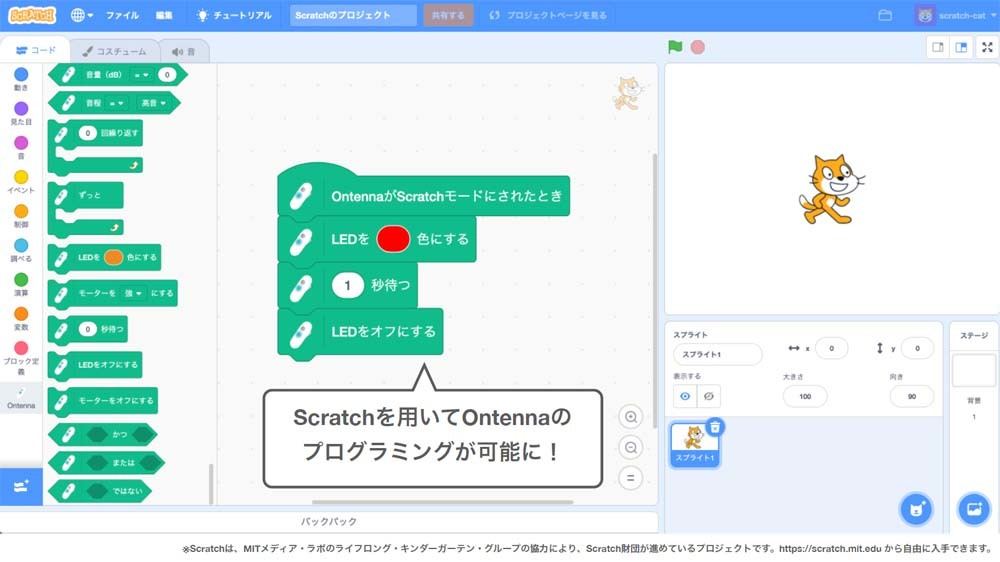Reset workspace zoom with equals icon
Image resolution: width=1000 pixels, height=562 pixels.
click(x=631, y=478)
